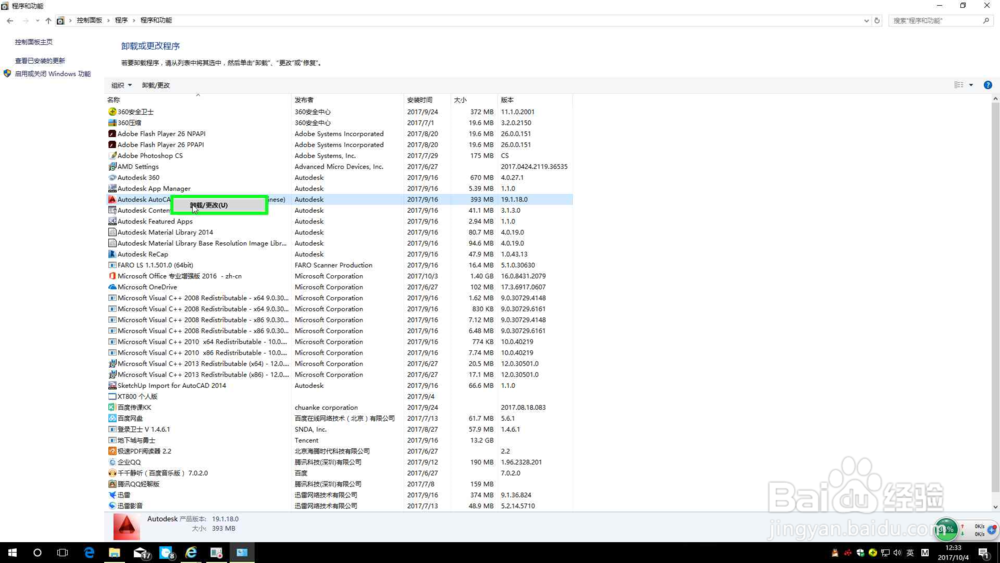Select the 地下城与勇士 row
Image resolution: width=1000 pixels, height=563 pixels.
pyautogui.click(x=339, y=441)
